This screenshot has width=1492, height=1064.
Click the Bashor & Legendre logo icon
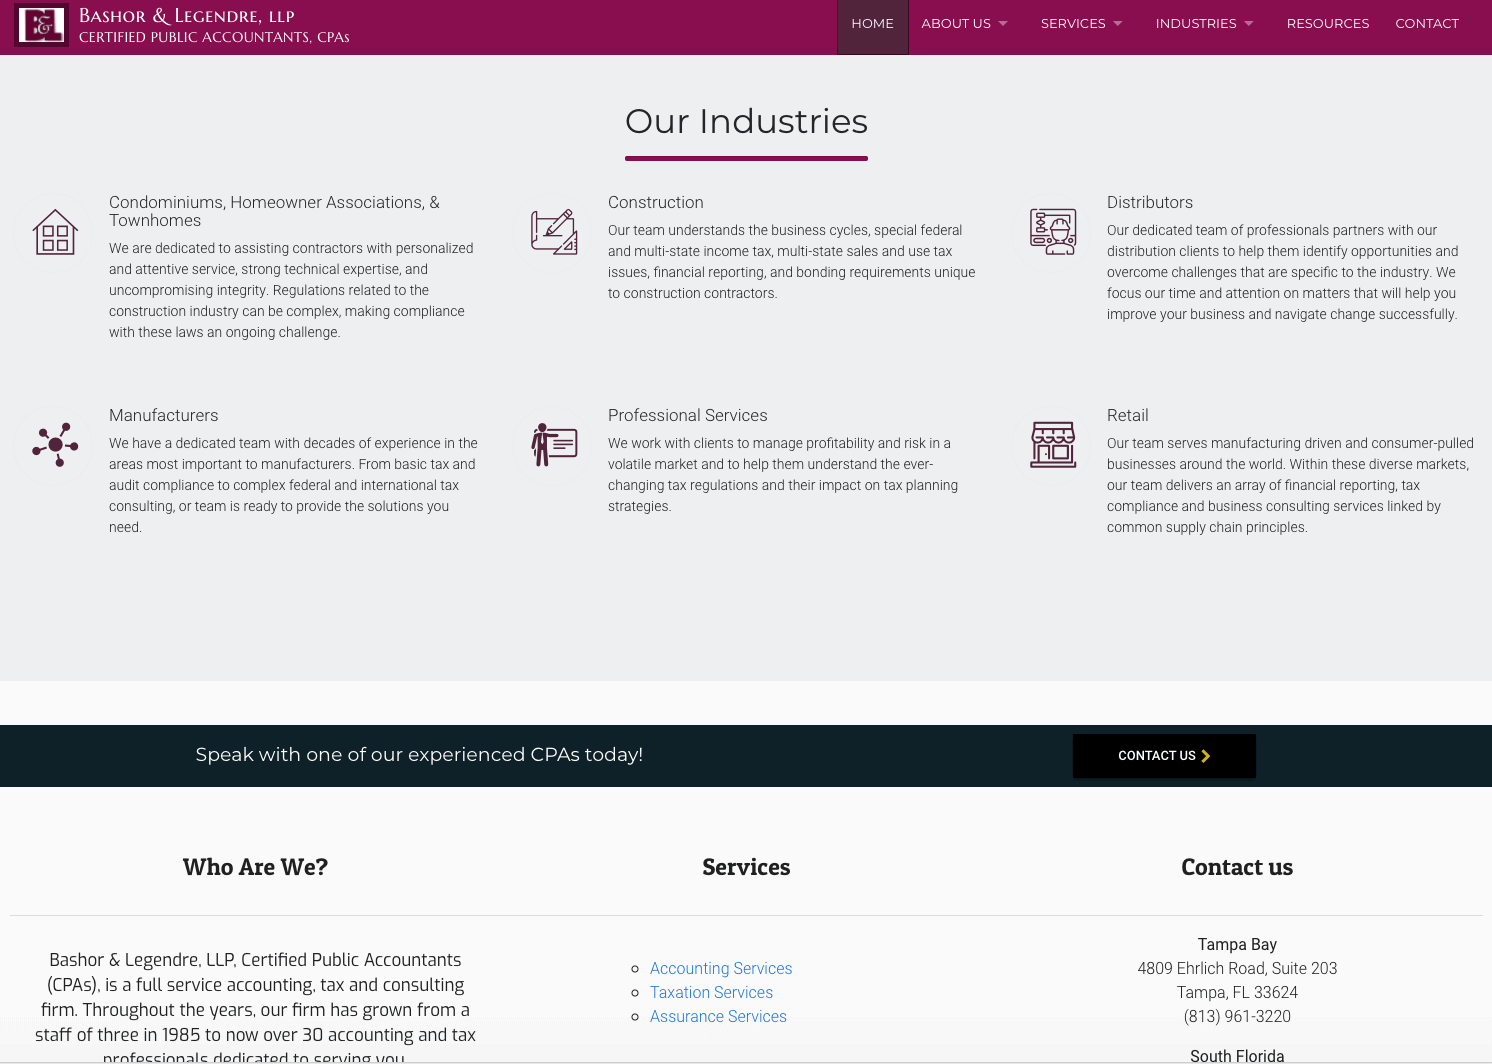click(42, 25)
